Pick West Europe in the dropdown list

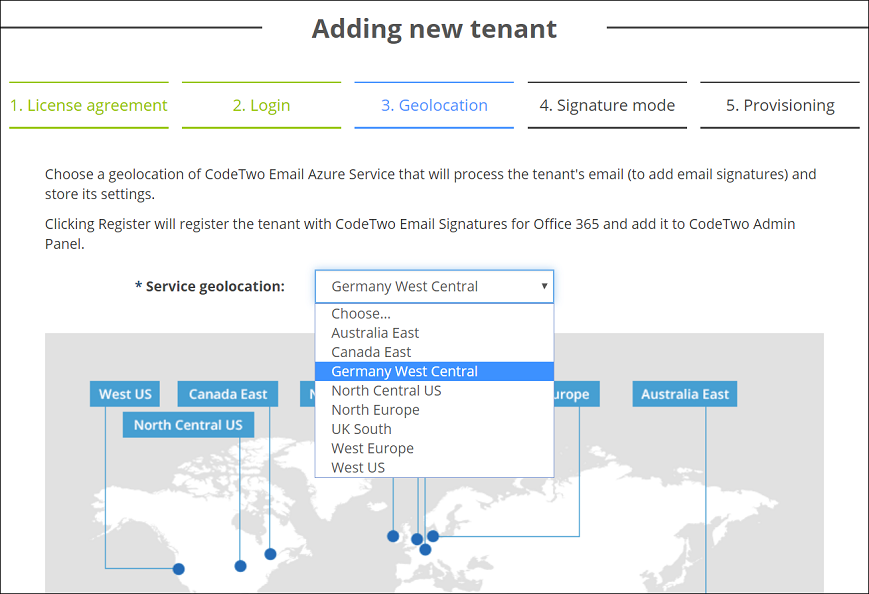434,448
